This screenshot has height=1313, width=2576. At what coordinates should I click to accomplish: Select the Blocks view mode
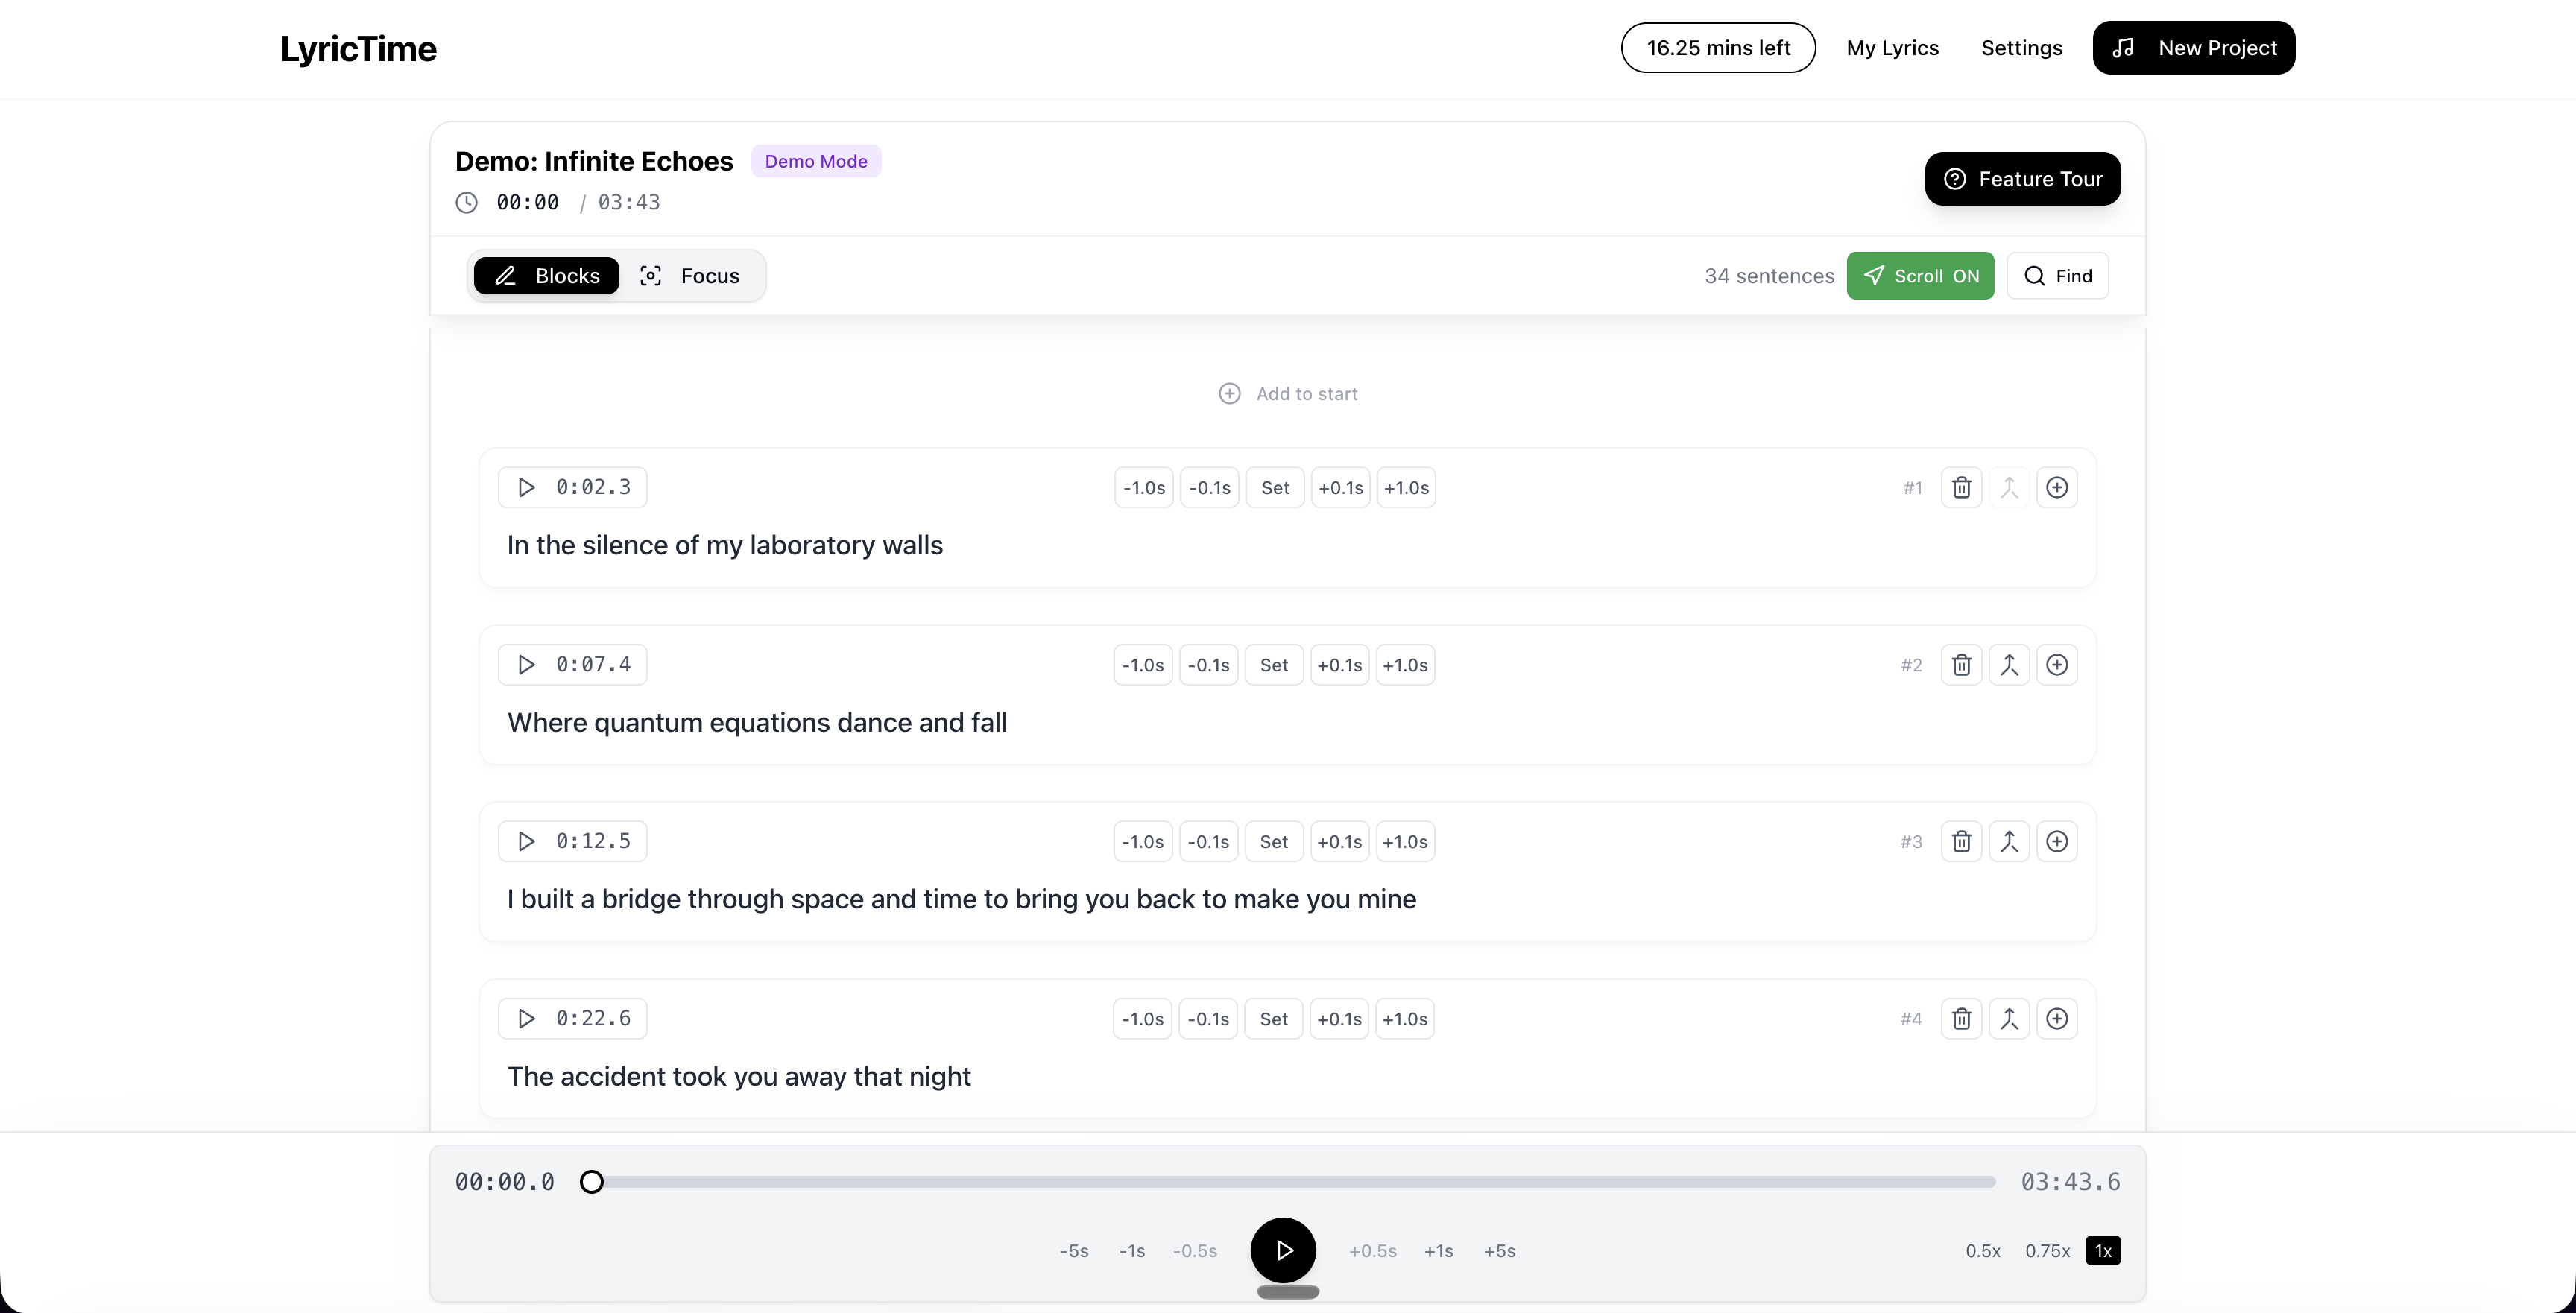click(546, 275)
